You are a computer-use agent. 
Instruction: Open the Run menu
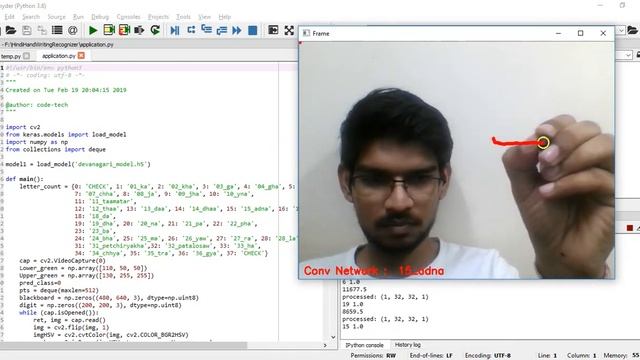78,17
